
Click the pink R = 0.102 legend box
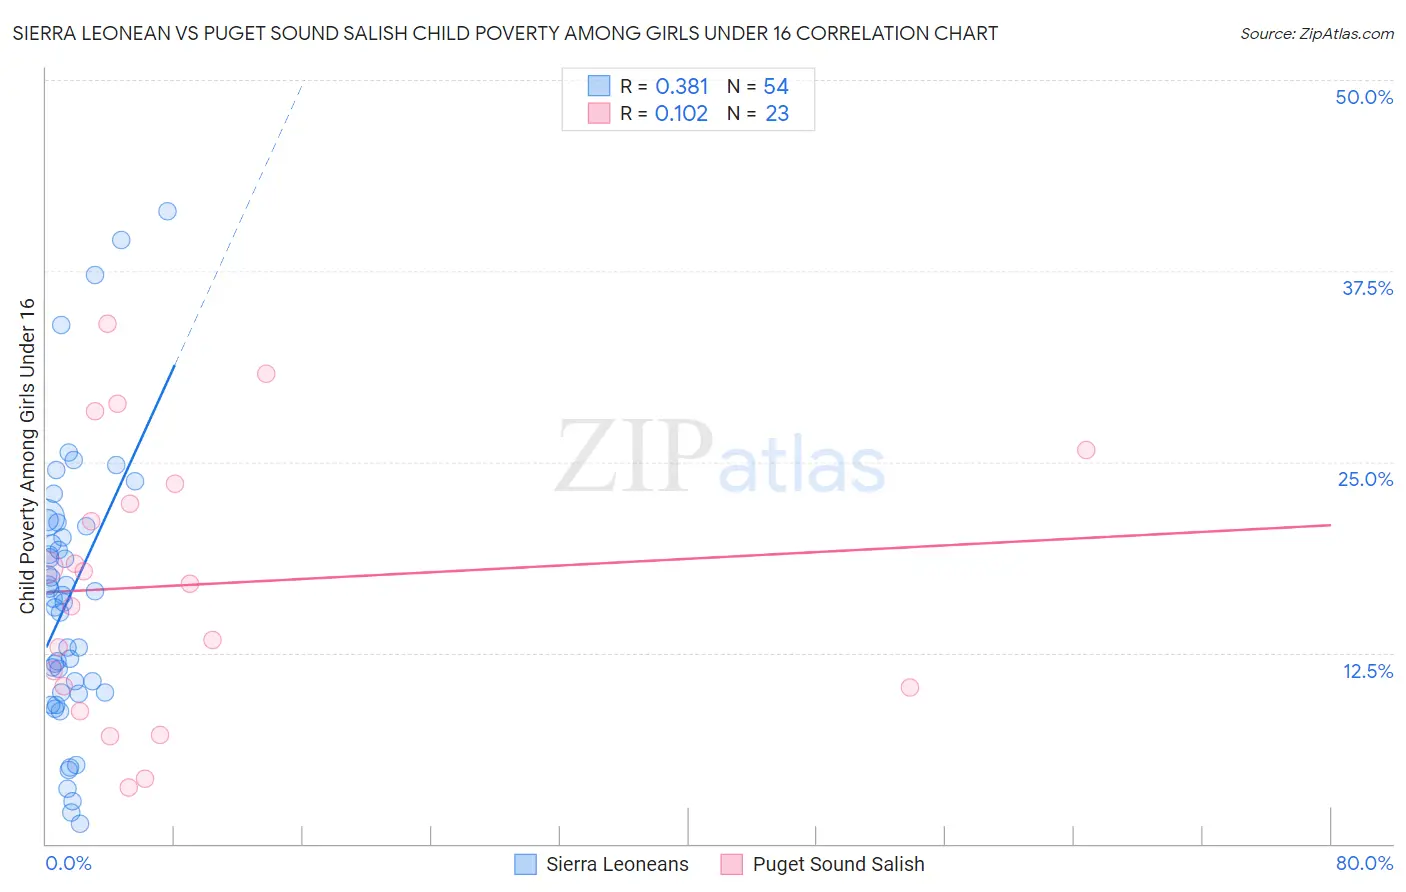coord(598,113)
